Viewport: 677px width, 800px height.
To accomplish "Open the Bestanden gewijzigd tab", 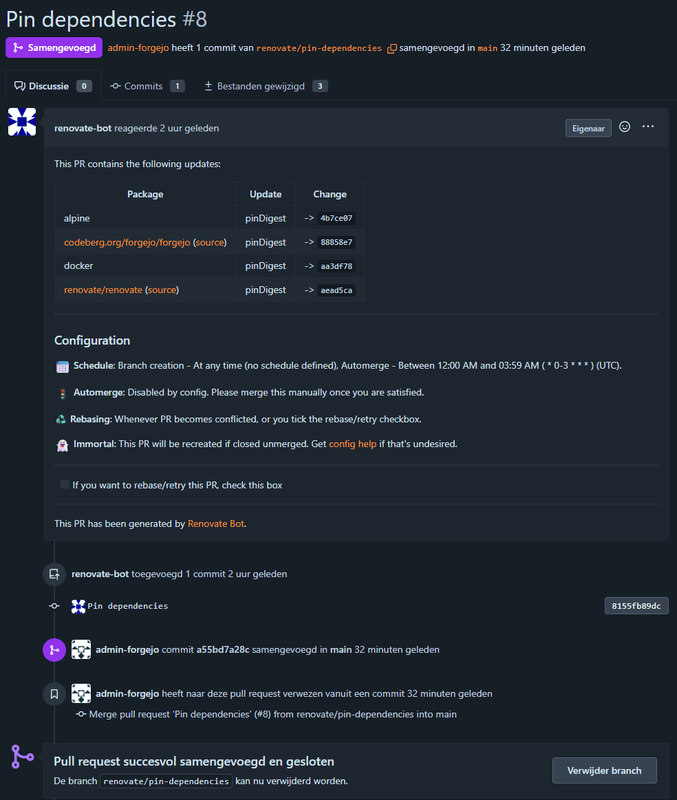I will click(265, 86).
